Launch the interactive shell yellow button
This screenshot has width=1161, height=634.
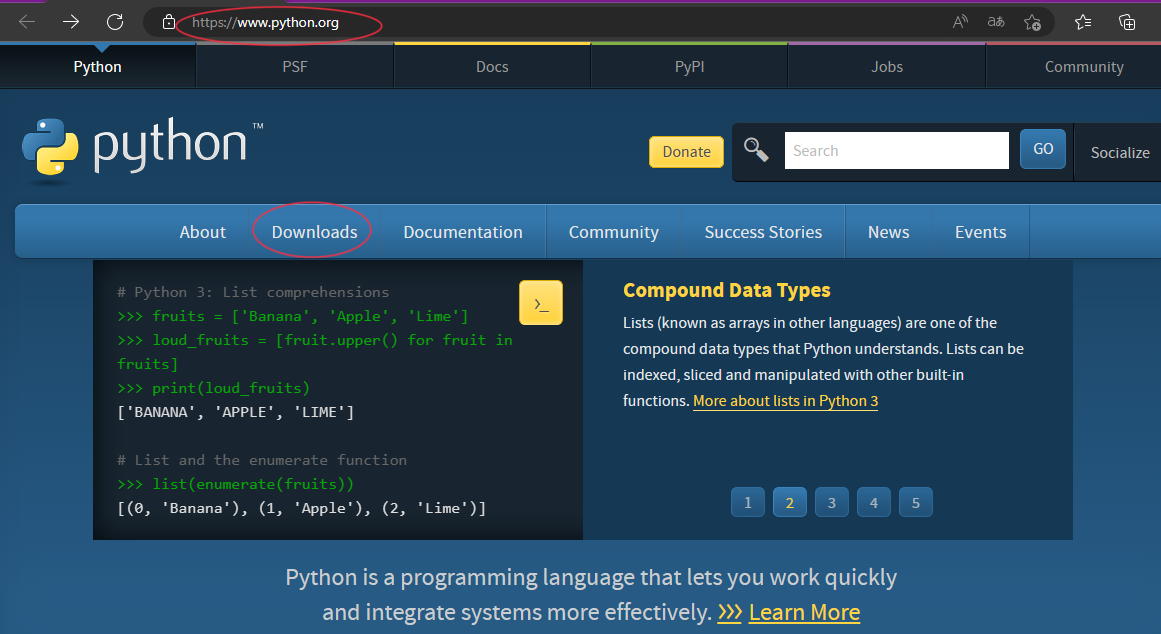(541, 303)
